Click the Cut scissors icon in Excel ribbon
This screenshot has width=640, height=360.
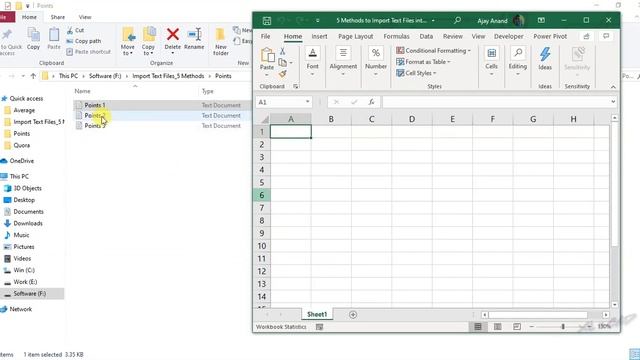282,51
